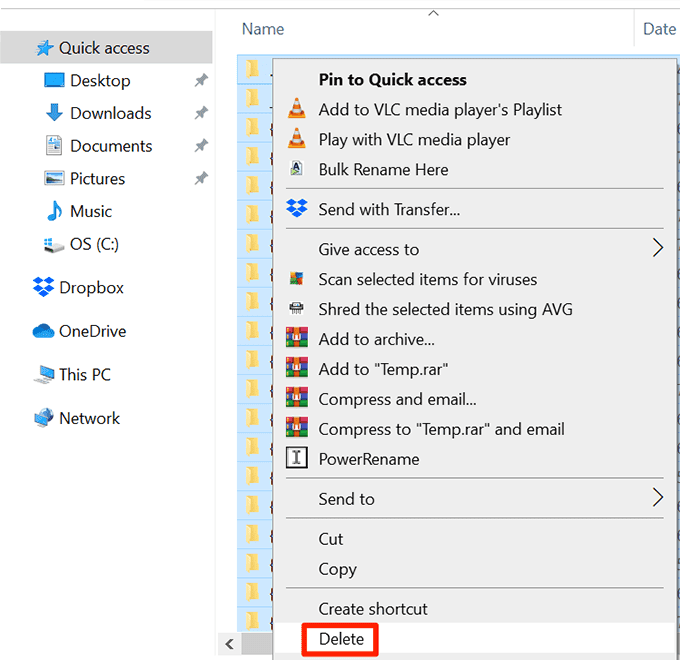Sort files by the Name column header

(x=263, y=29)
